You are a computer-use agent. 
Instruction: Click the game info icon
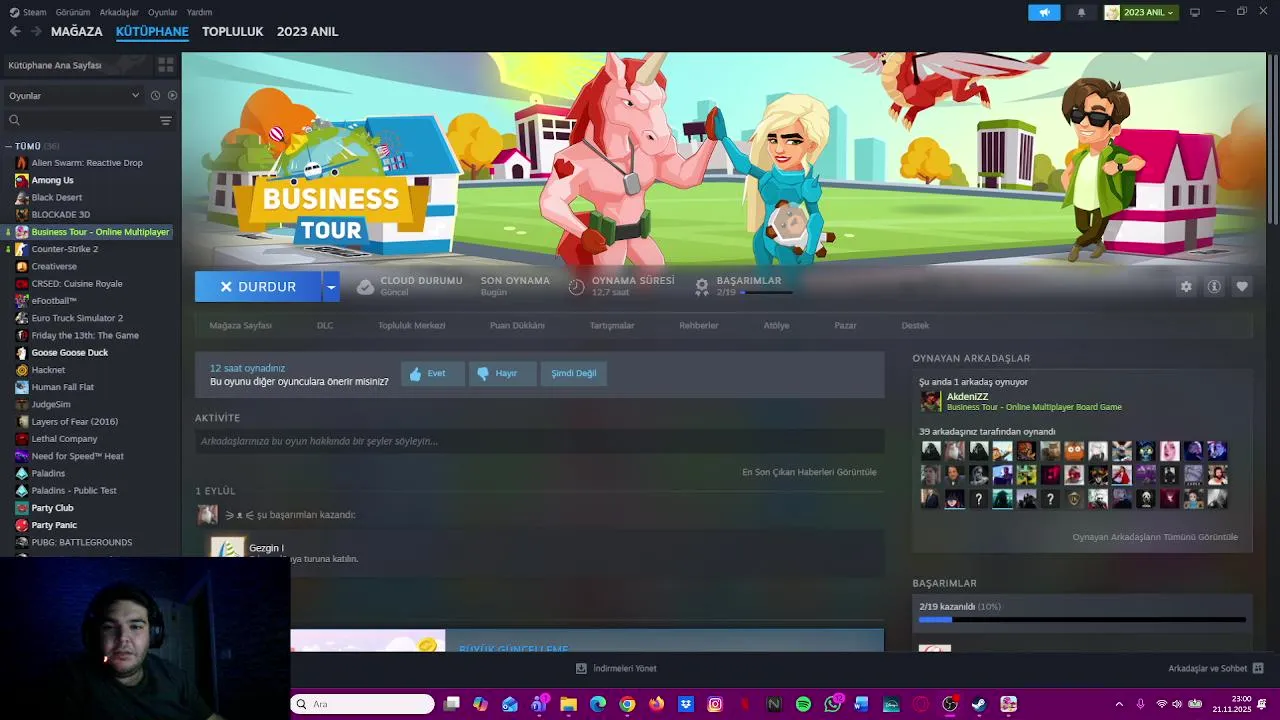coord(1214,287)
